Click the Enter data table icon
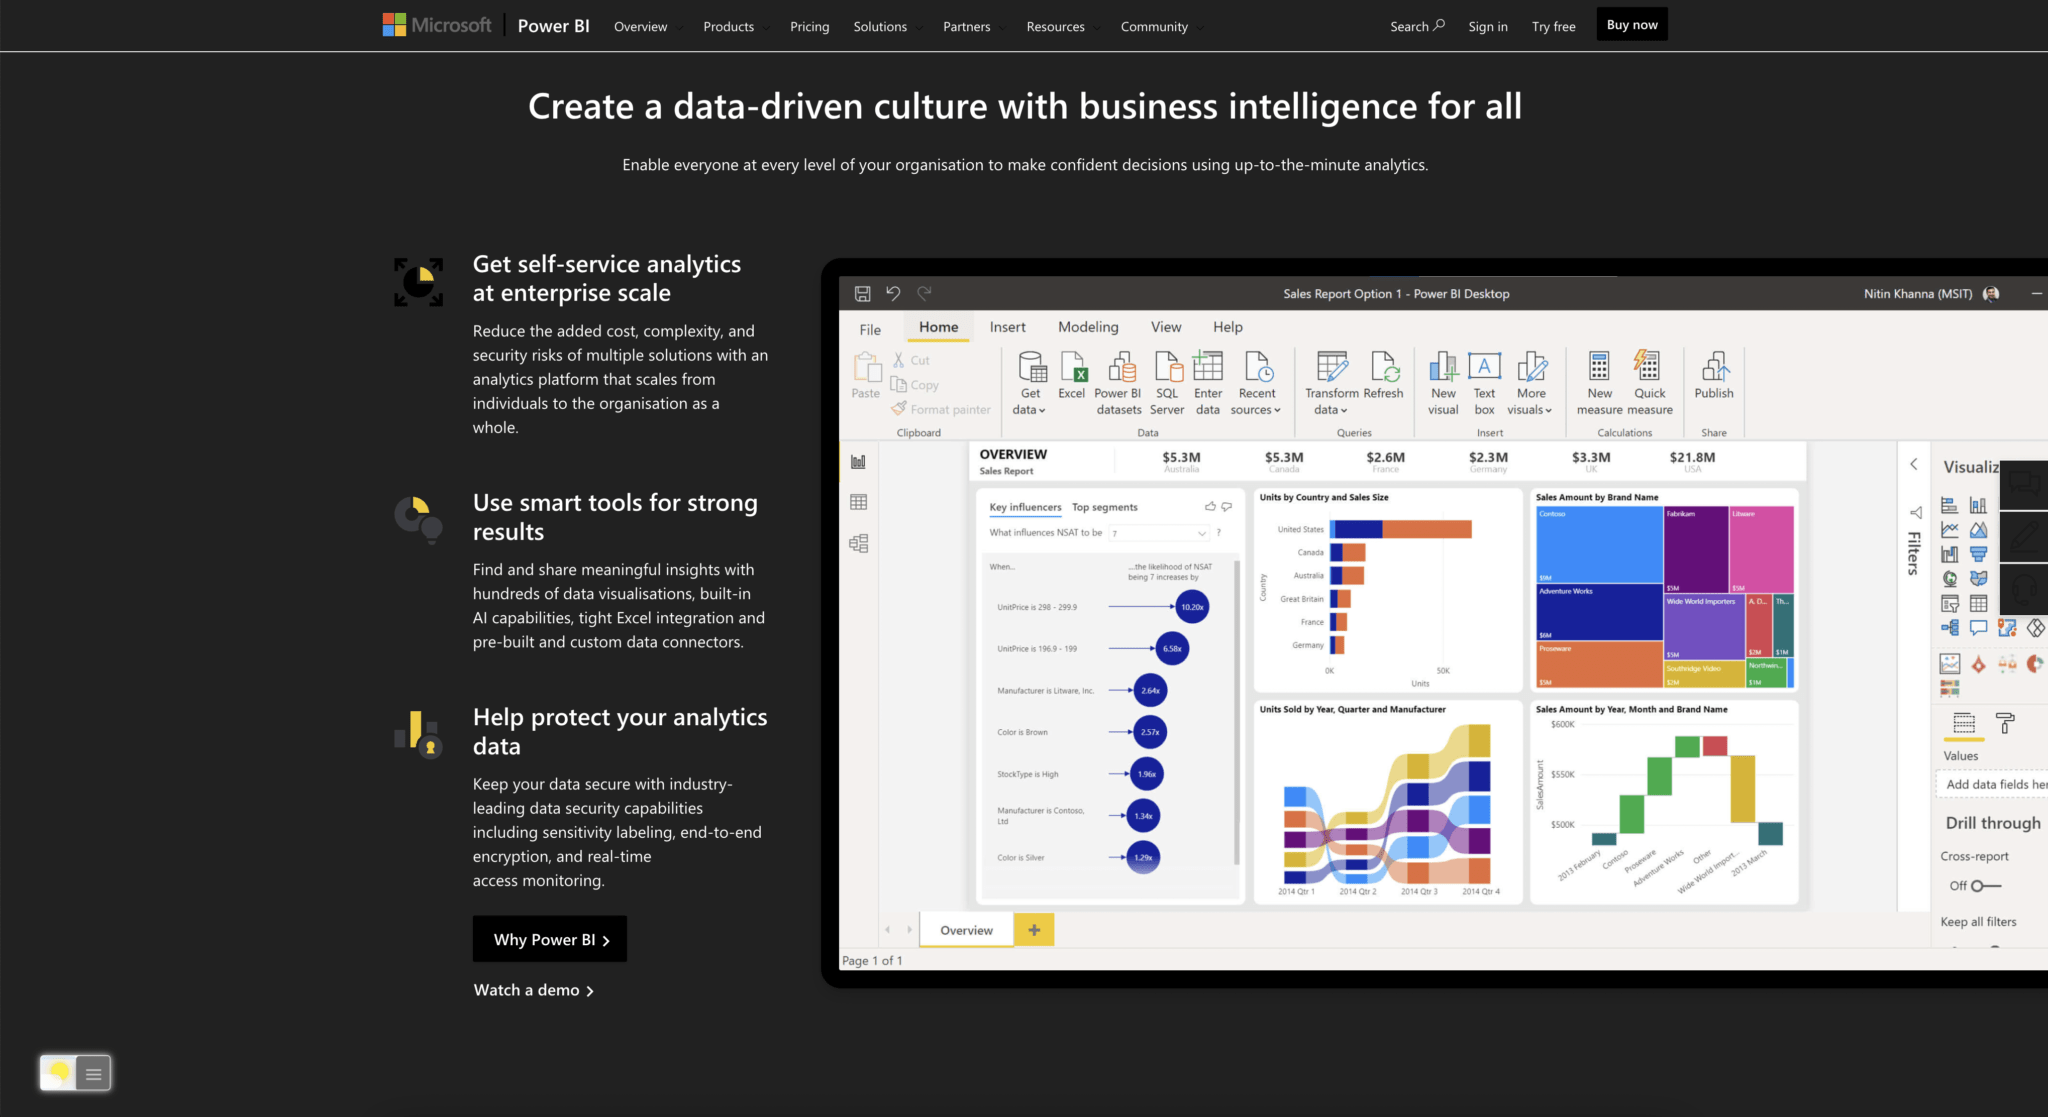The image size is (2048, 1117). click(x=1208, y=366)
